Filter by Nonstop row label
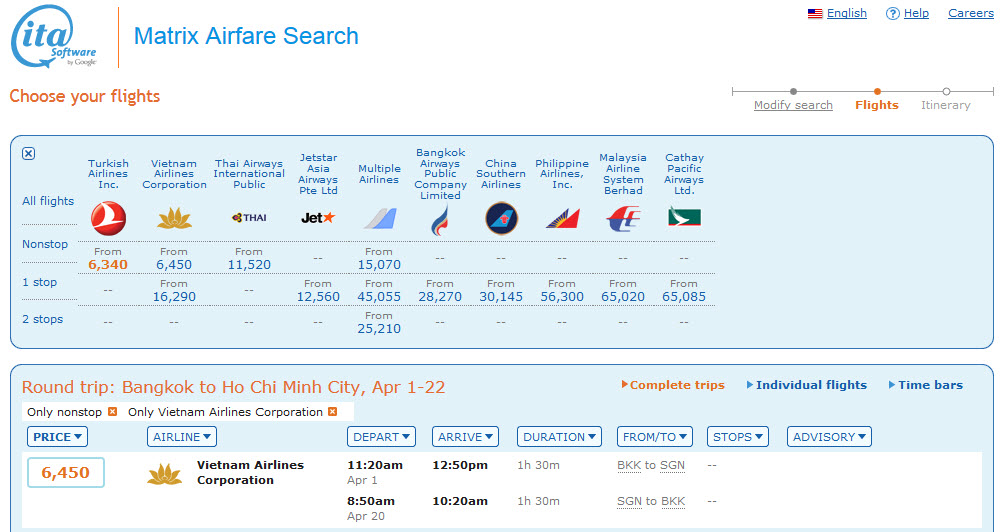1003x532 pixels. [x=45, y=244]
